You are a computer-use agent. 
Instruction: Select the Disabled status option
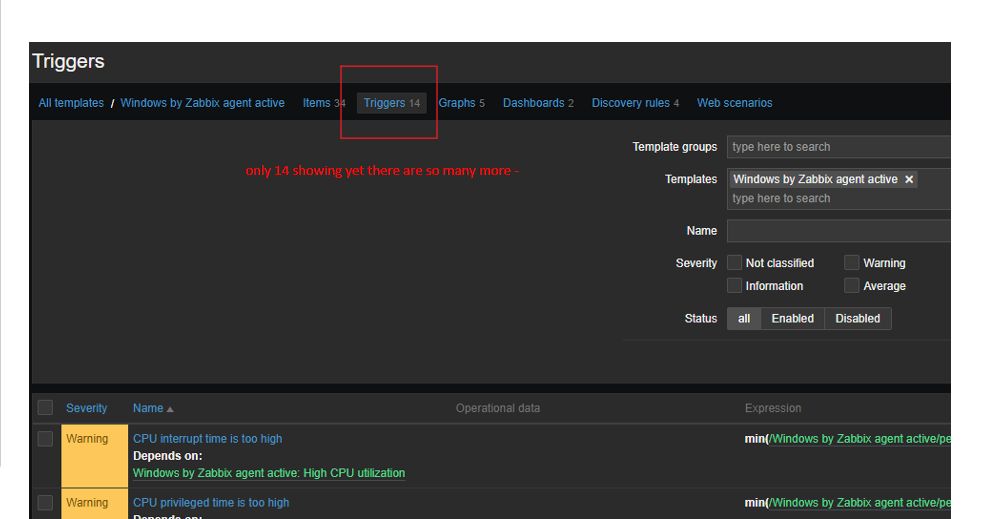coord(857,318)
